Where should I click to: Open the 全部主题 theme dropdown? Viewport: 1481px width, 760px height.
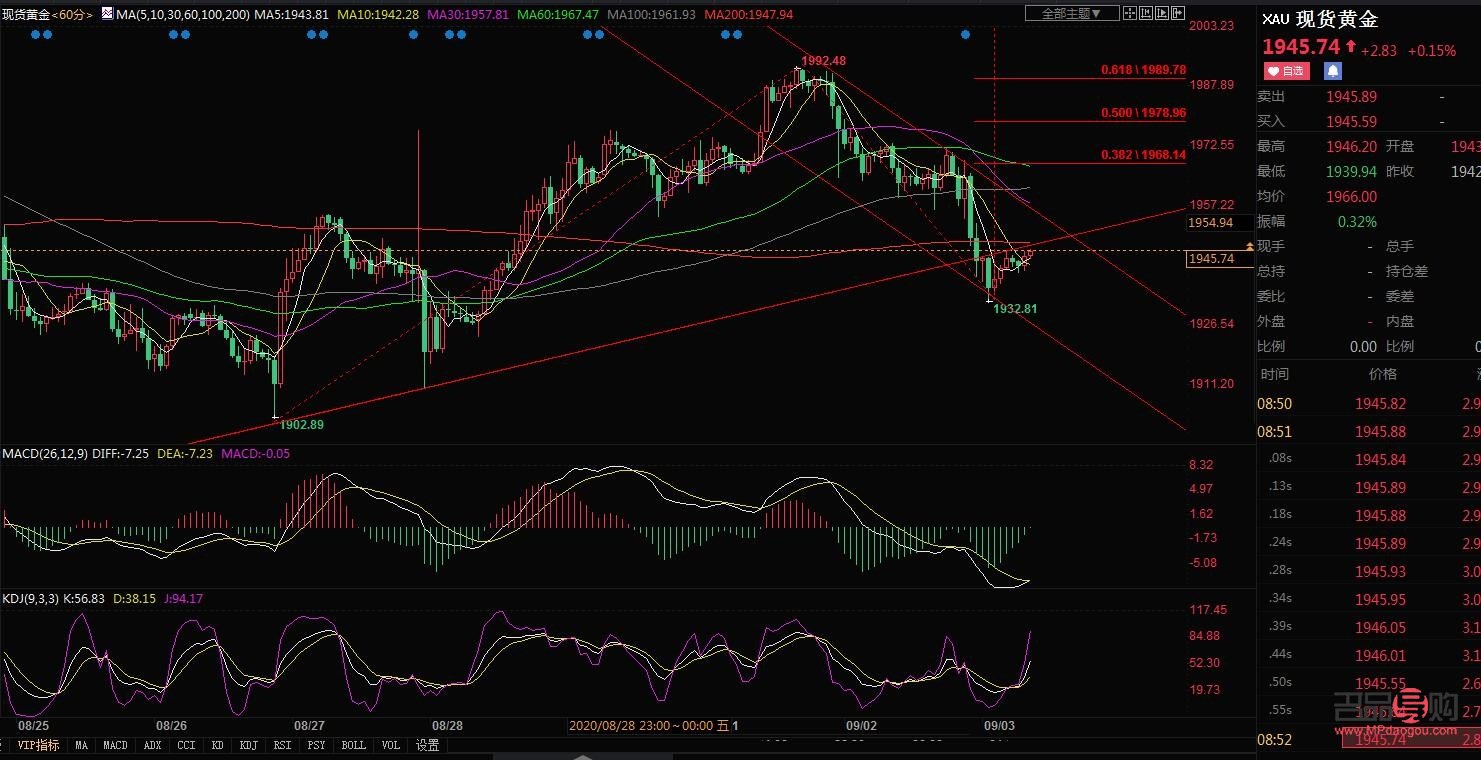pyautogui.click(x=1072, y=14)
